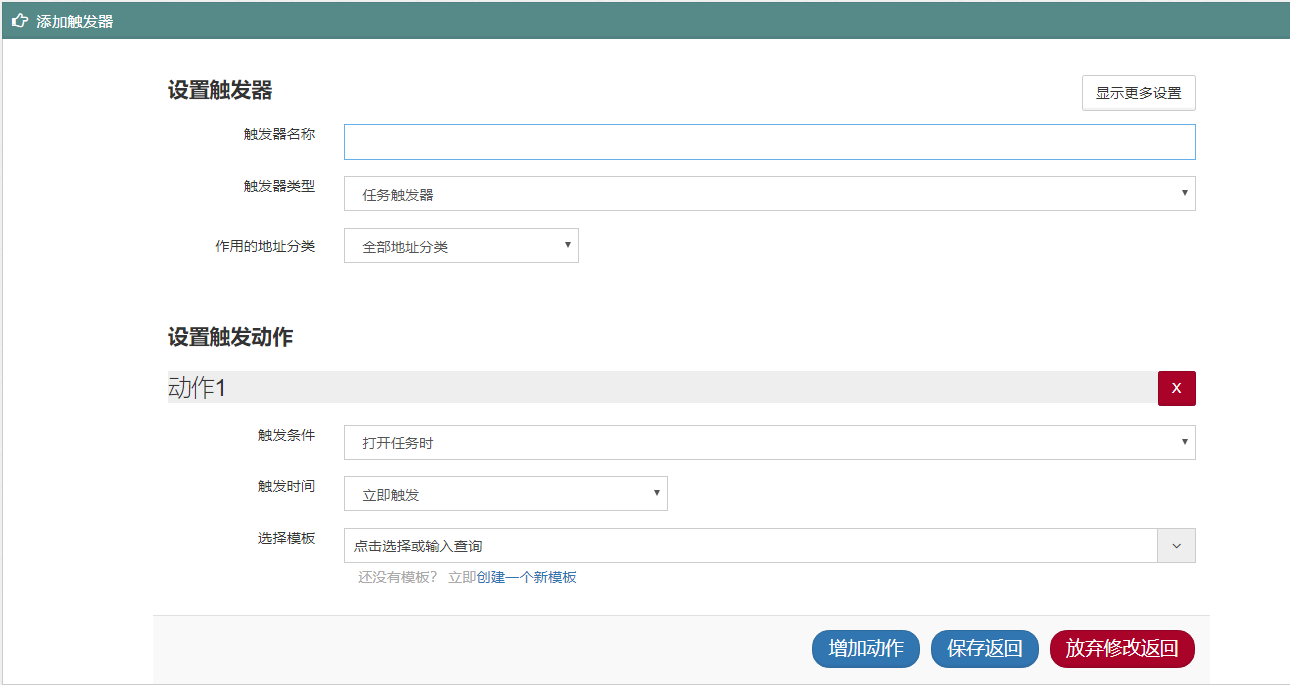Click the 设置触发器 section heading
This screenshot has height=685, width=1290.
[x=220, y=91]
